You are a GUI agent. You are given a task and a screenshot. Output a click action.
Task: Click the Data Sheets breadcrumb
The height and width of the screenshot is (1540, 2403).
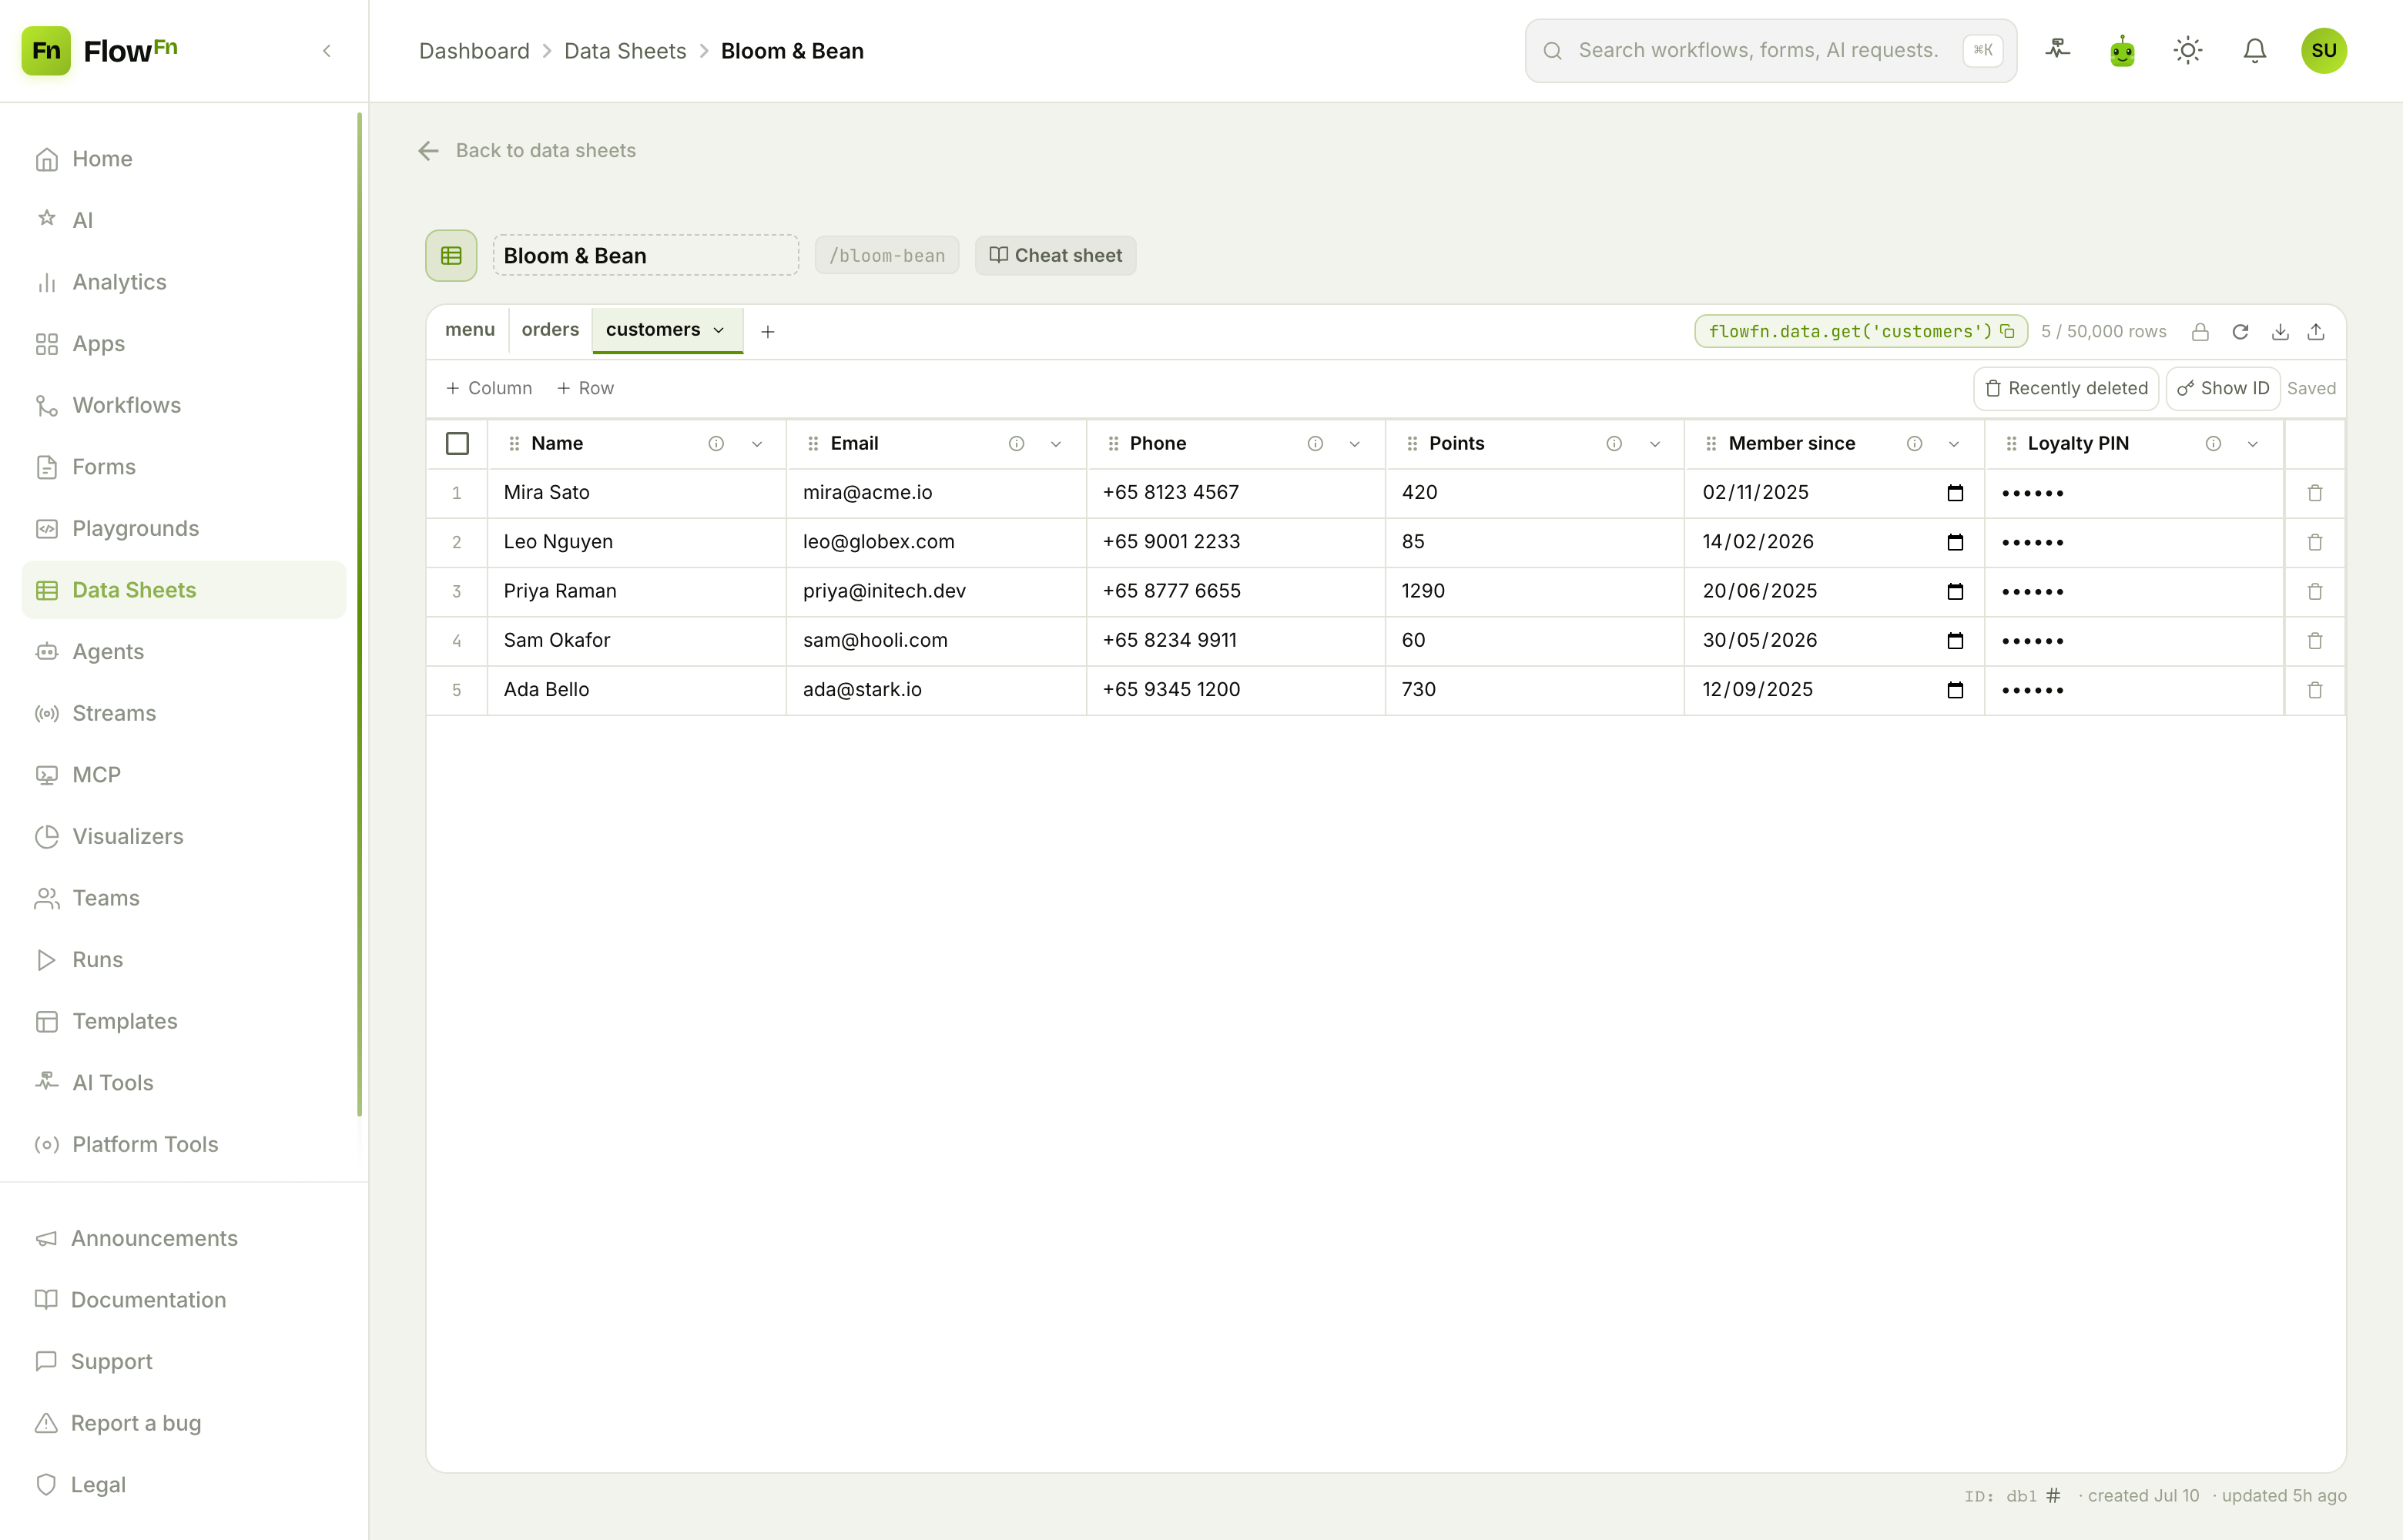[625, 51]
